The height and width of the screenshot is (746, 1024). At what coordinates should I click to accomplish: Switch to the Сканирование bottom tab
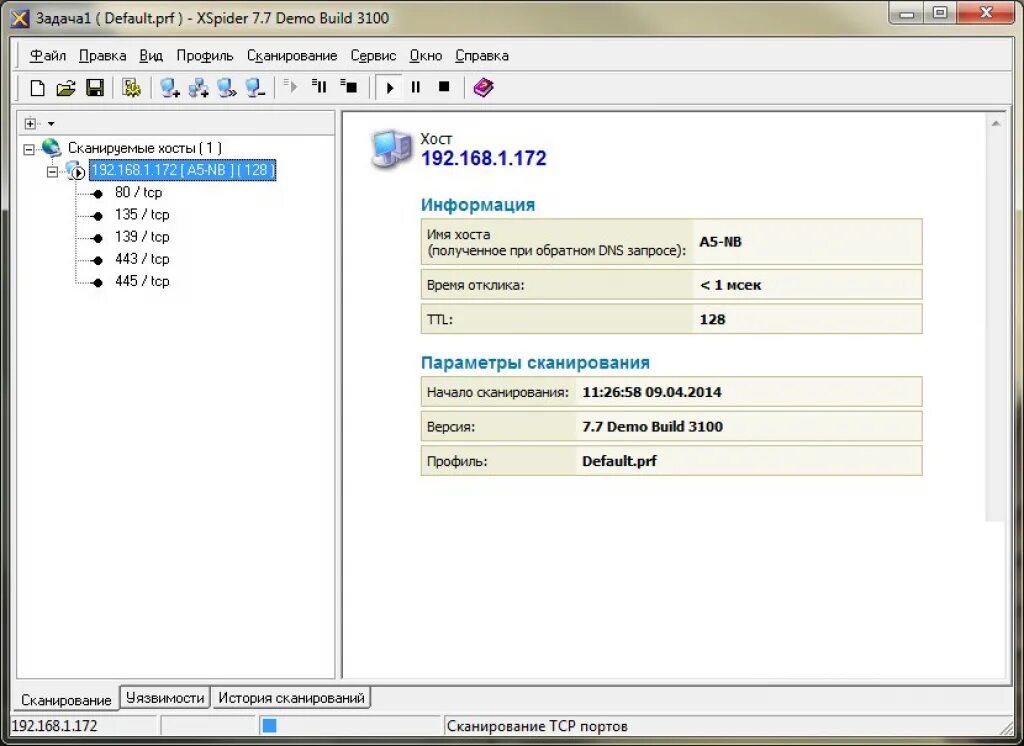[66, 700]
